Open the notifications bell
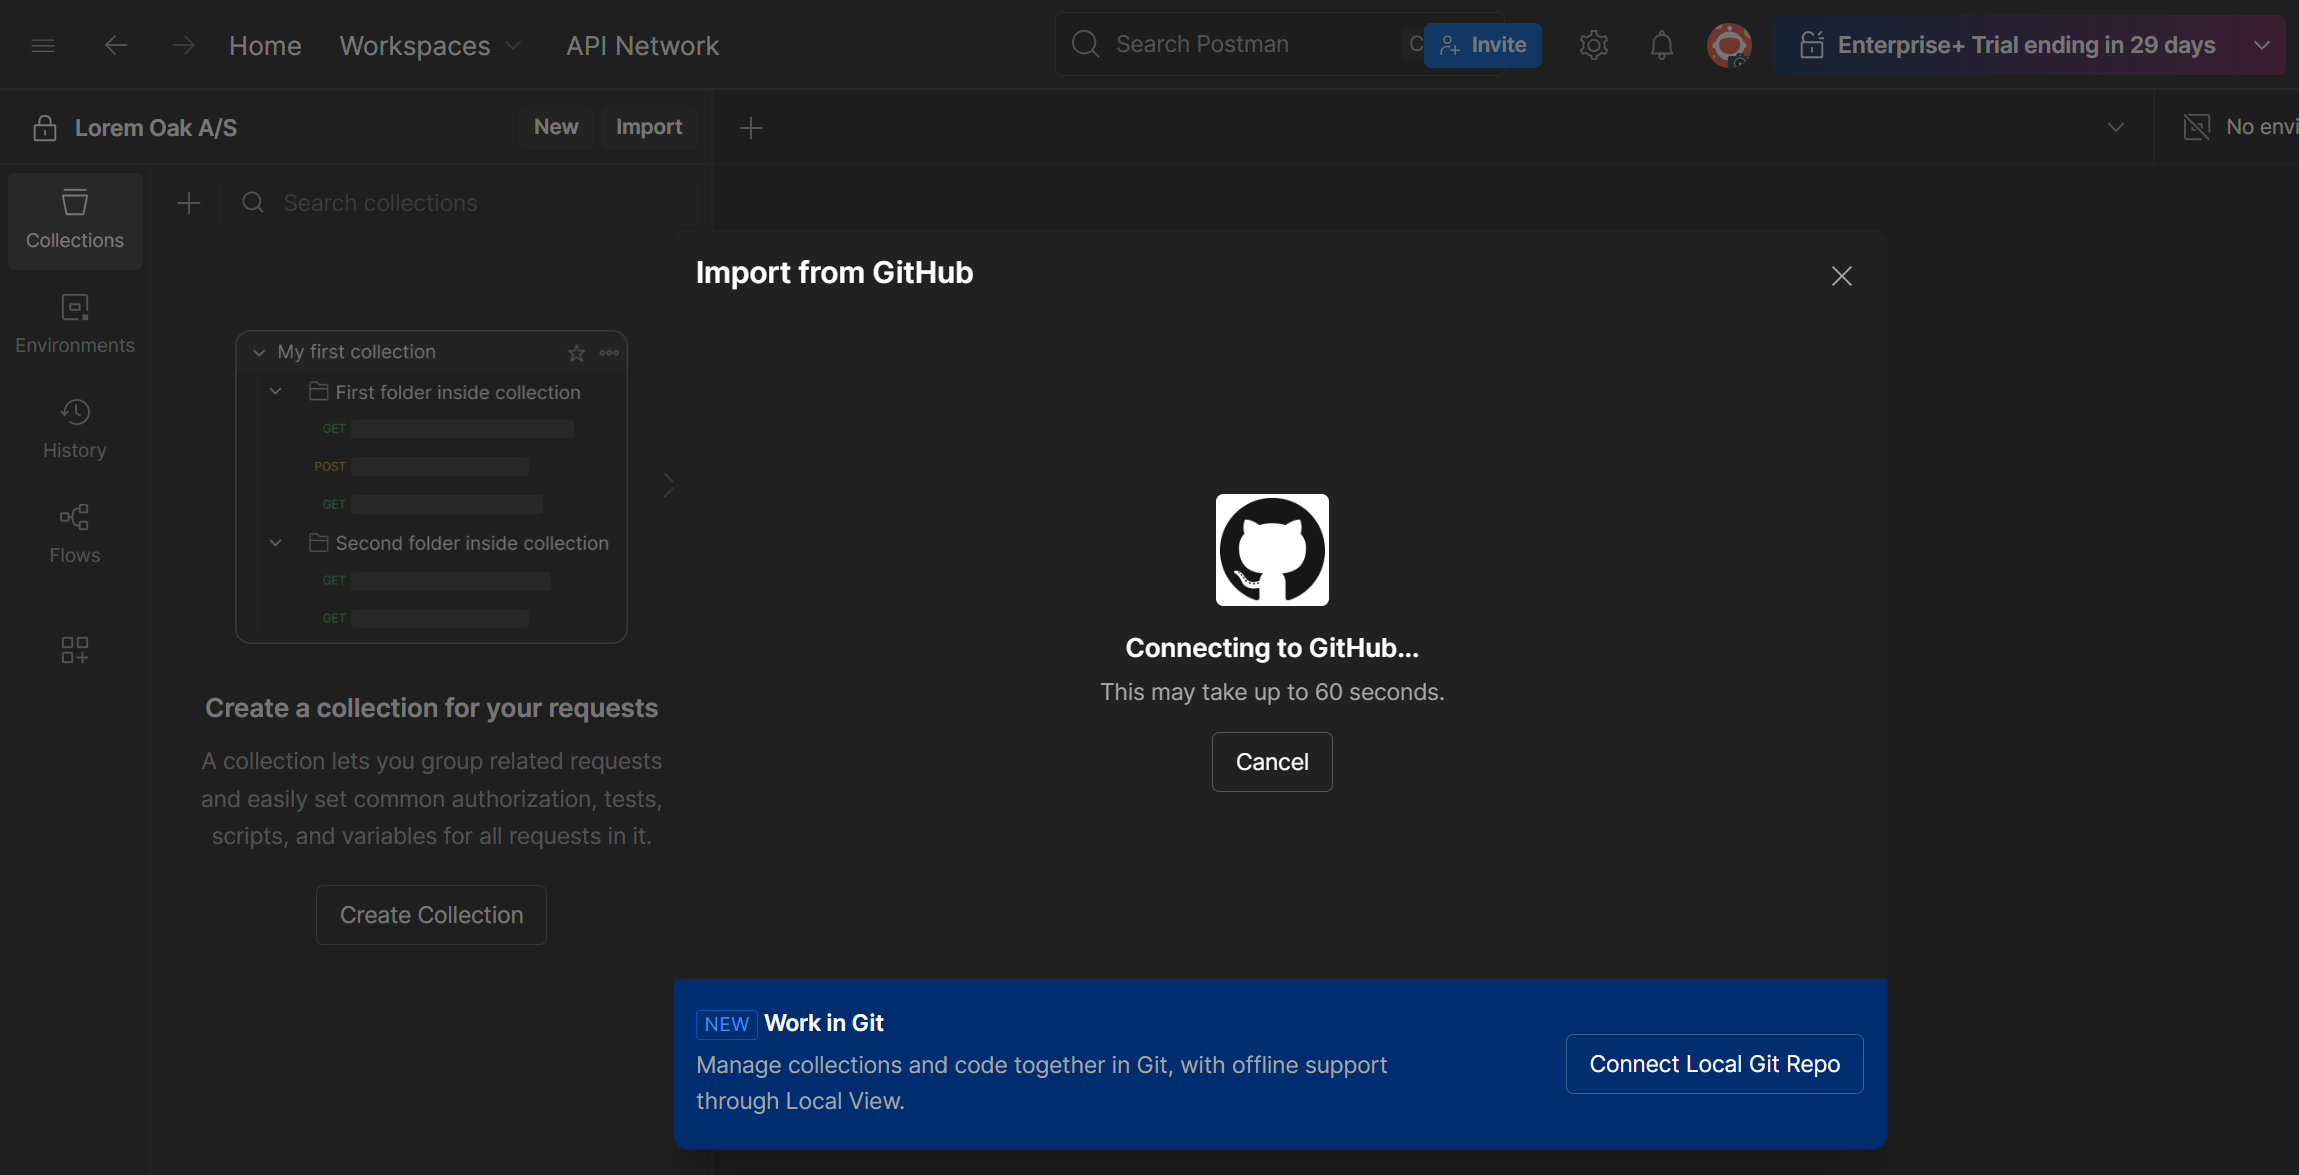The width and height of the screenshot is (2299, 1175). click(1661, 45)
